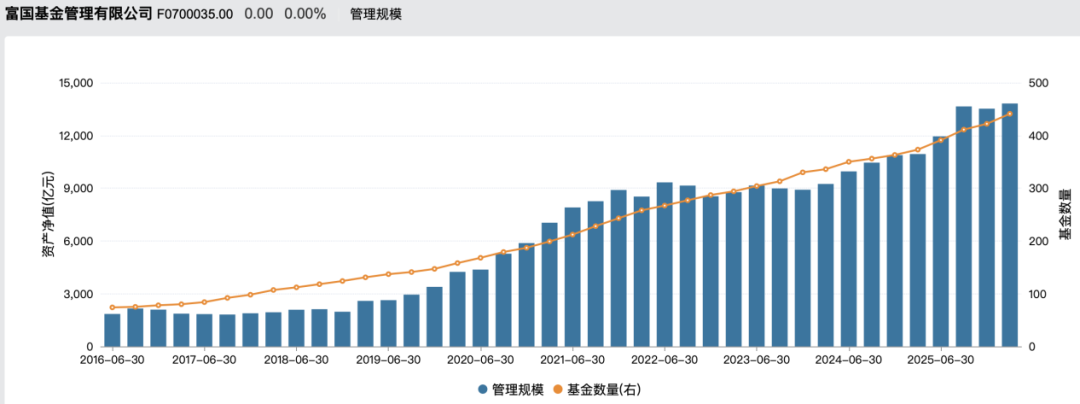
Task: Click right axis value 100
Action: [x=1039, y=295]
